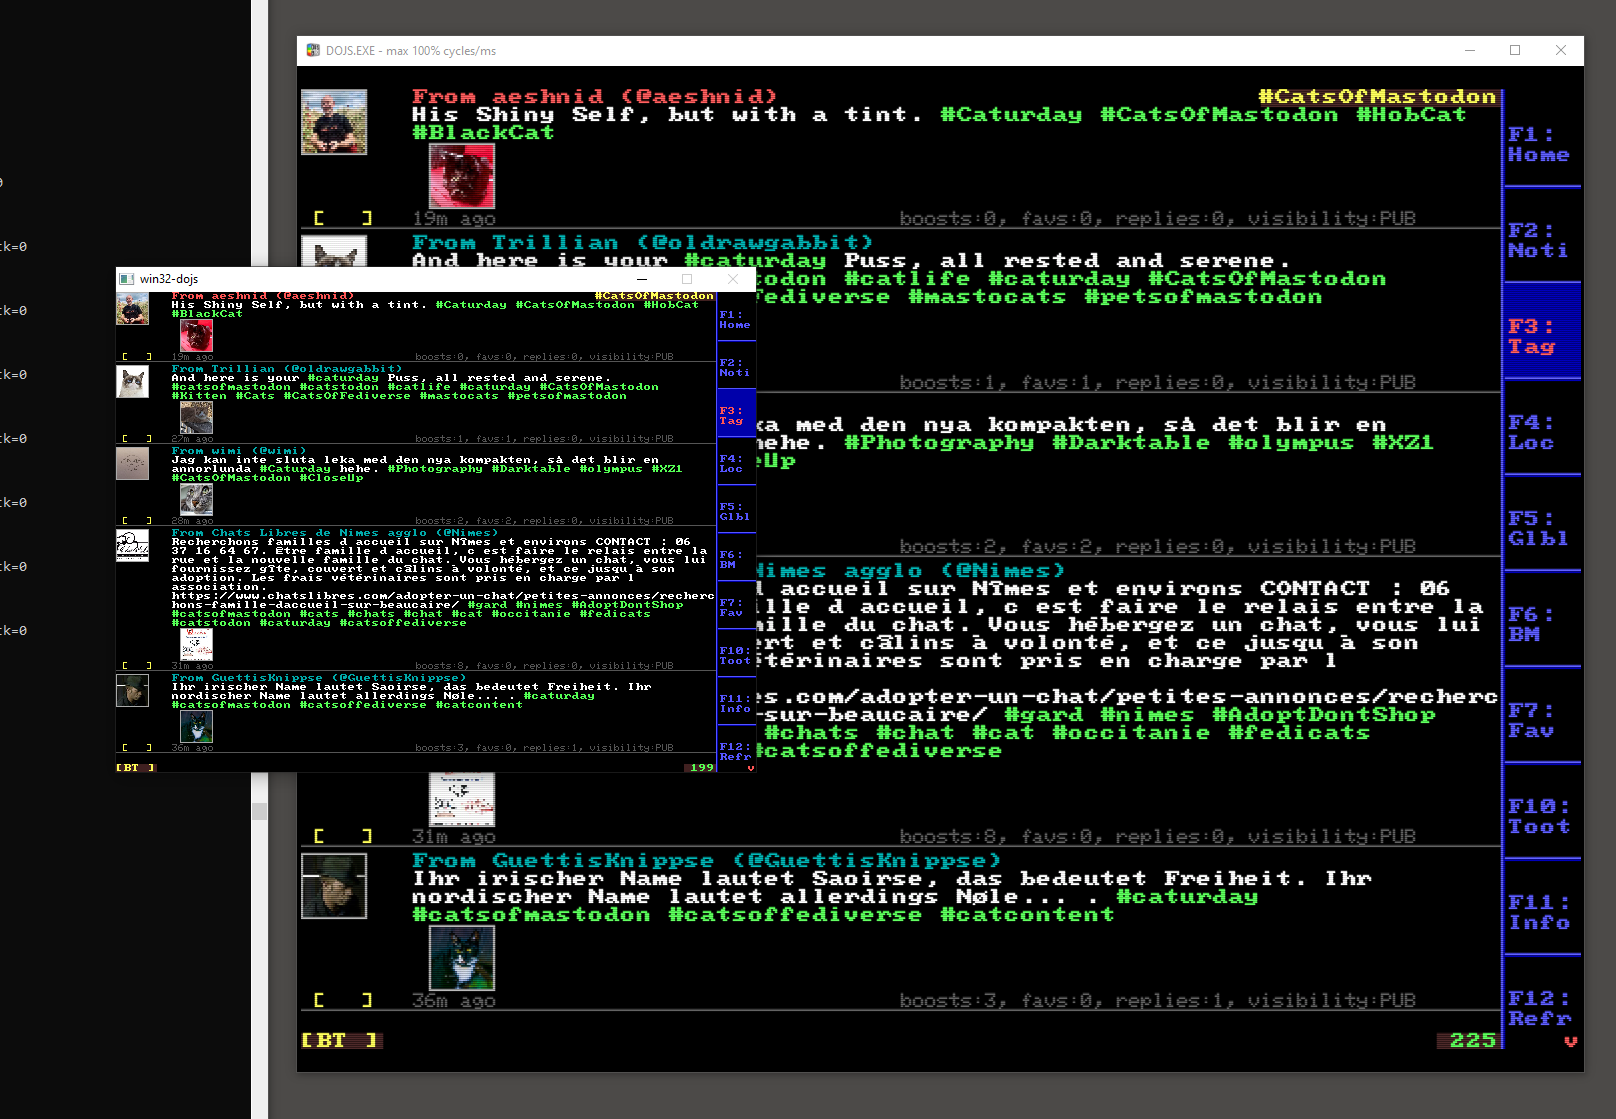
Task: Click Trillian's cat avatar in the small win32-dojs window
Action: pyautogui.click(x=132, y=382)
